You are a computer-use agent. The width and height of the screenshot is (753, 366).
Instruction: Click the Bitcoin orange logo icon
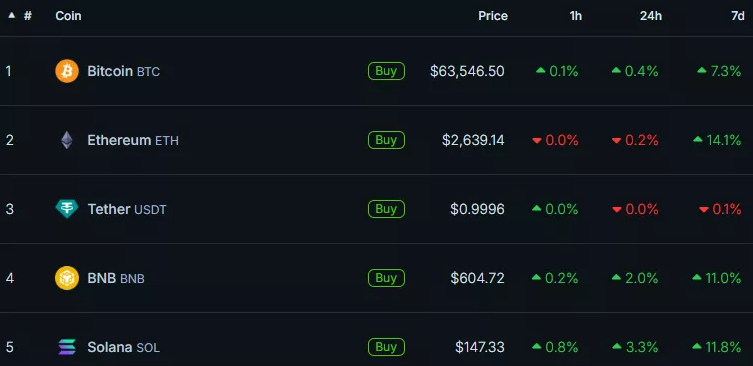[67, 71]
